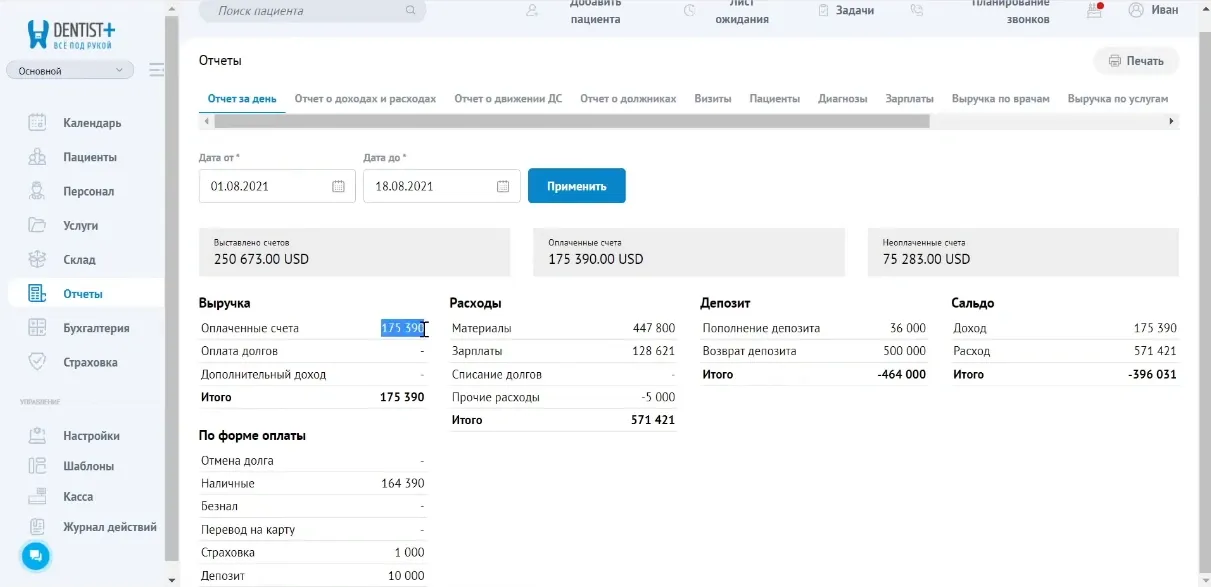Click the Выставлено счетов summary card
This screenshot has width=1211, height=587.
point(355,252)
